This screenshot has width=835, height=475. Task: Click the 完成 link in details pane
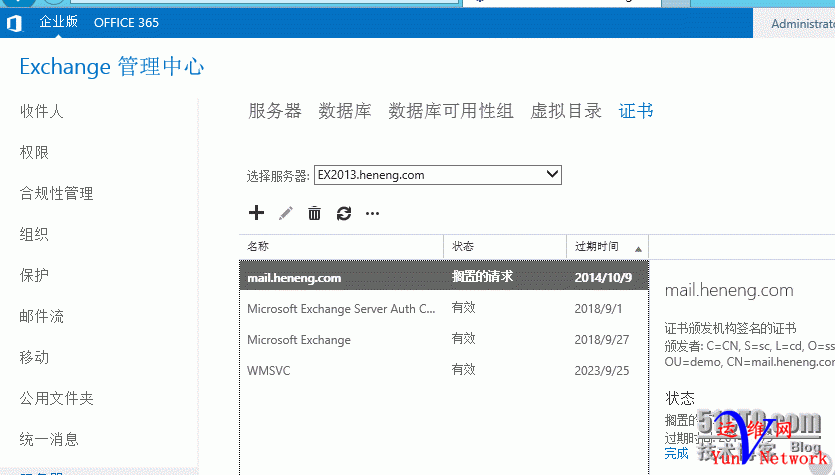tap(676, 453)
